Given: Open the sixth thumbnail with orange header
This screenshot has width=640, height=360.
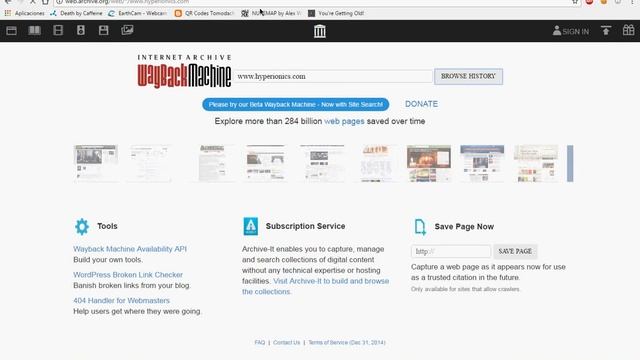Looking at the screenshot, I should tap(376, 163).
